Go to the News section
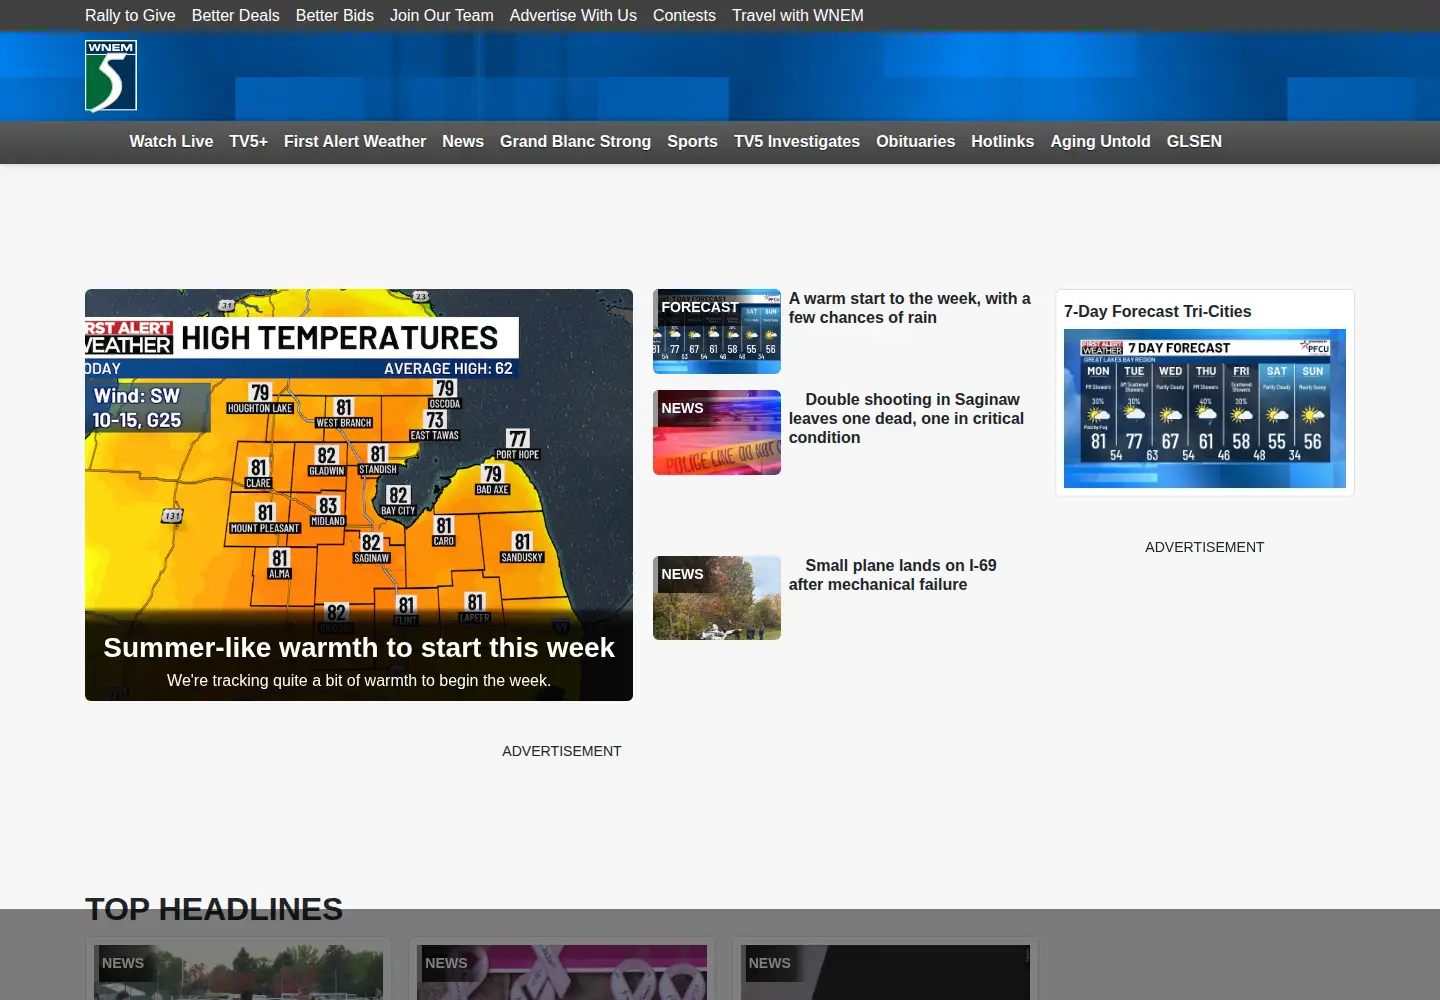1440x1000 pixels. click(463, 142)
